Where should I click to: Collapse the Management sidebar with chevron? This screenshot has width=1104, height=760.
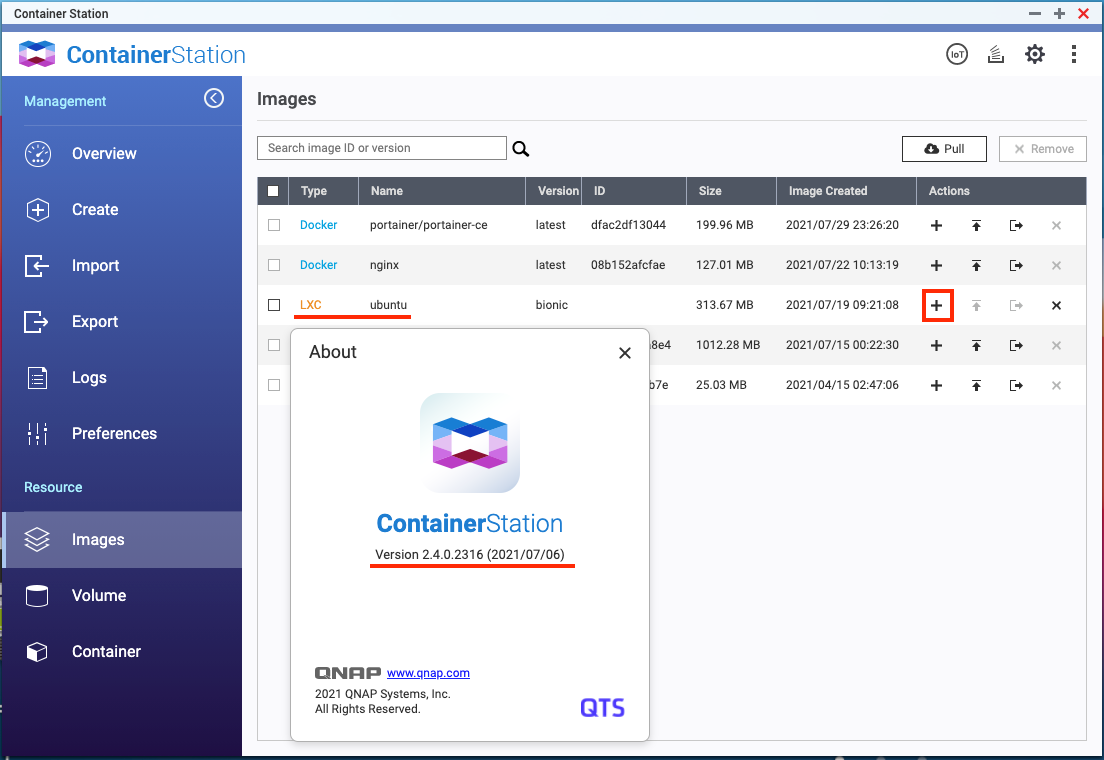(x=214, y=98)
